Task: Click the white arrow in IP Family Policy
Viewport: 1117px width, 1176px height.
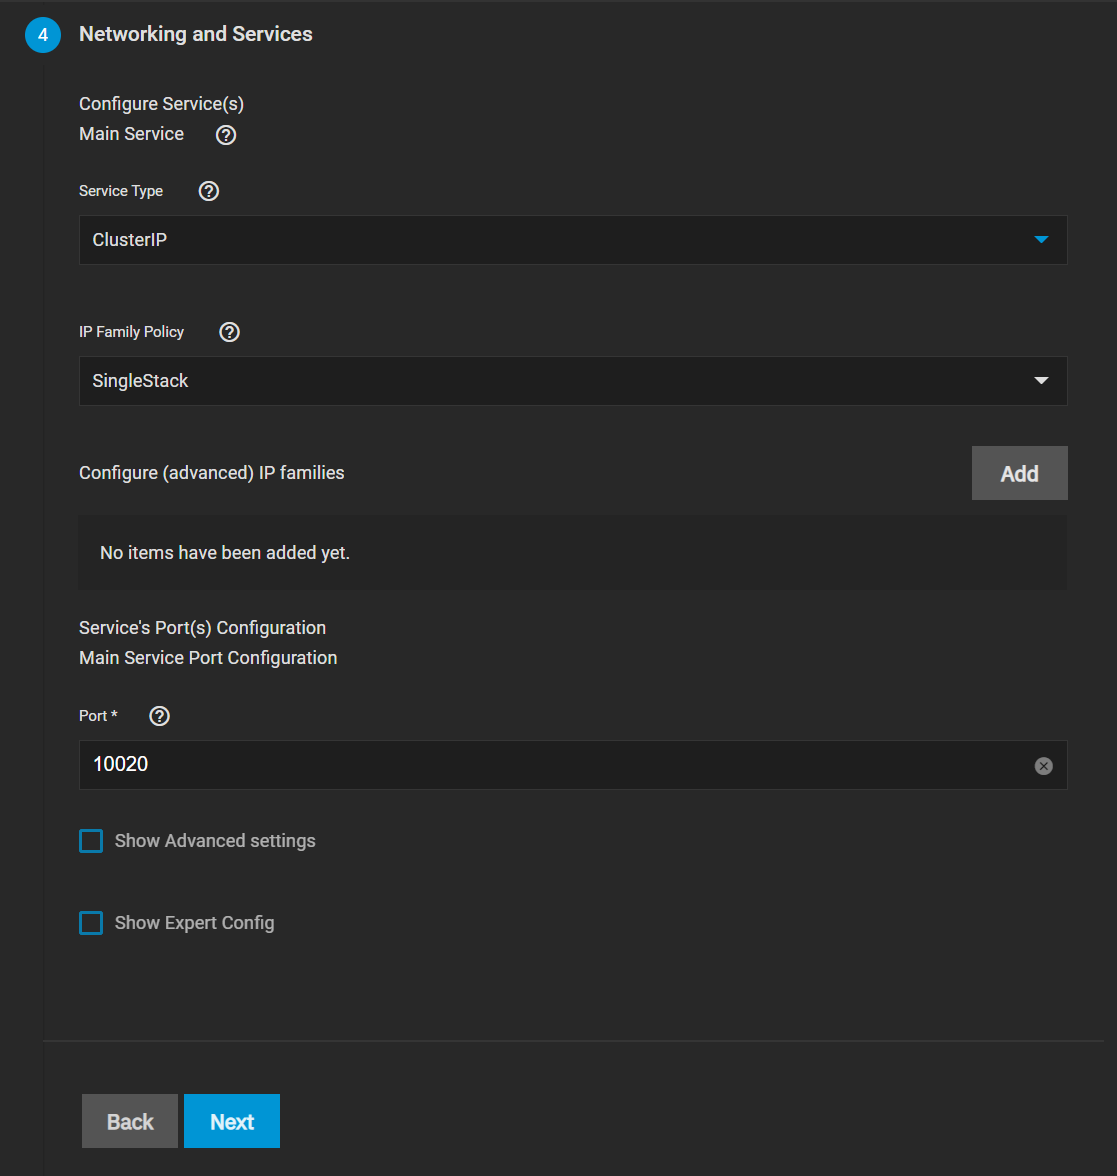Action: pos(1041,381)
